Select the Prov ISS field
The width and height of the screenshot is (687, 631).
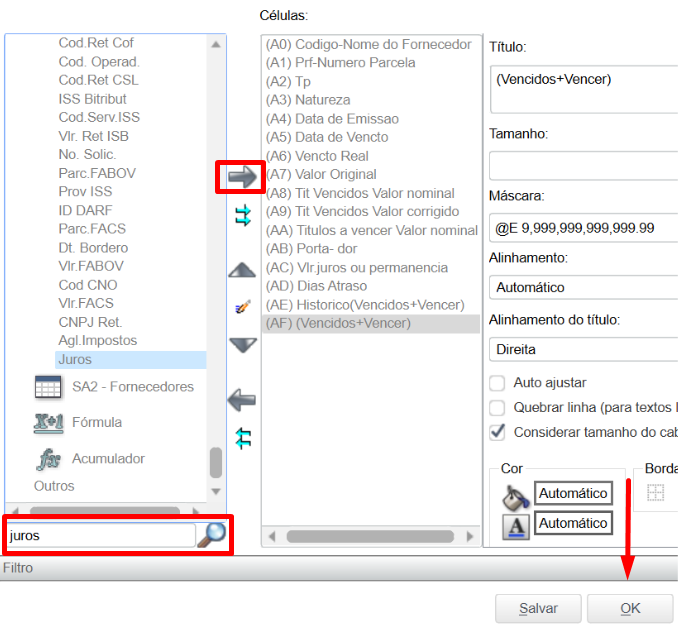pyautogui.click(x=85, y=191)
